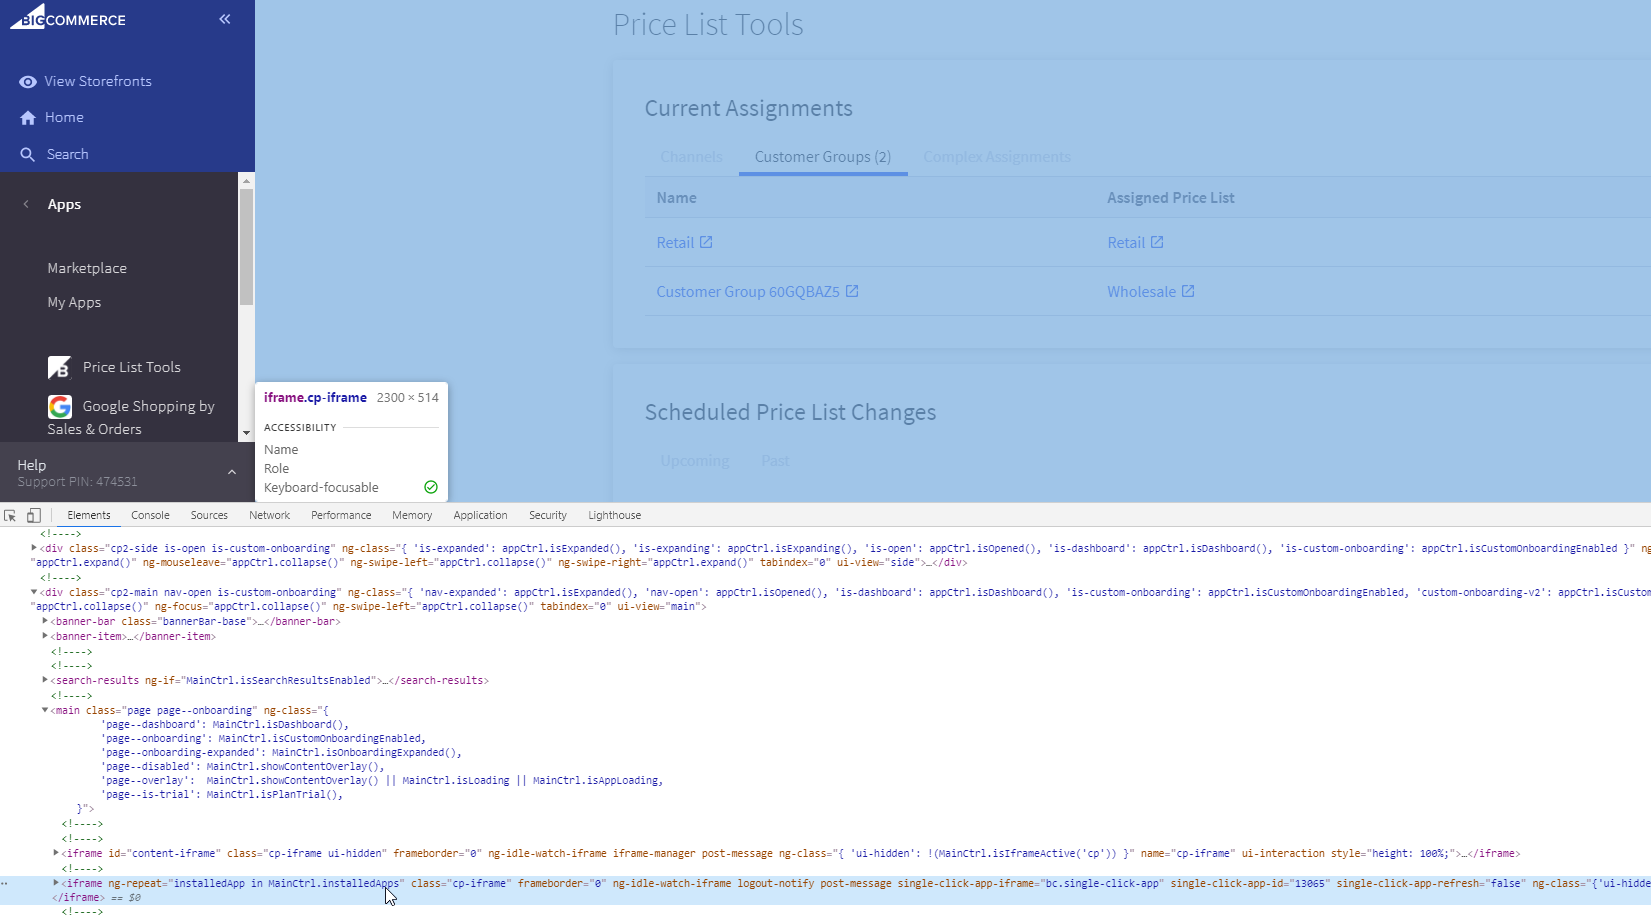Open the Retail customer group link
Image resolution: width=1651 pixels, height=920 pixels.
[x=675, y=243]
